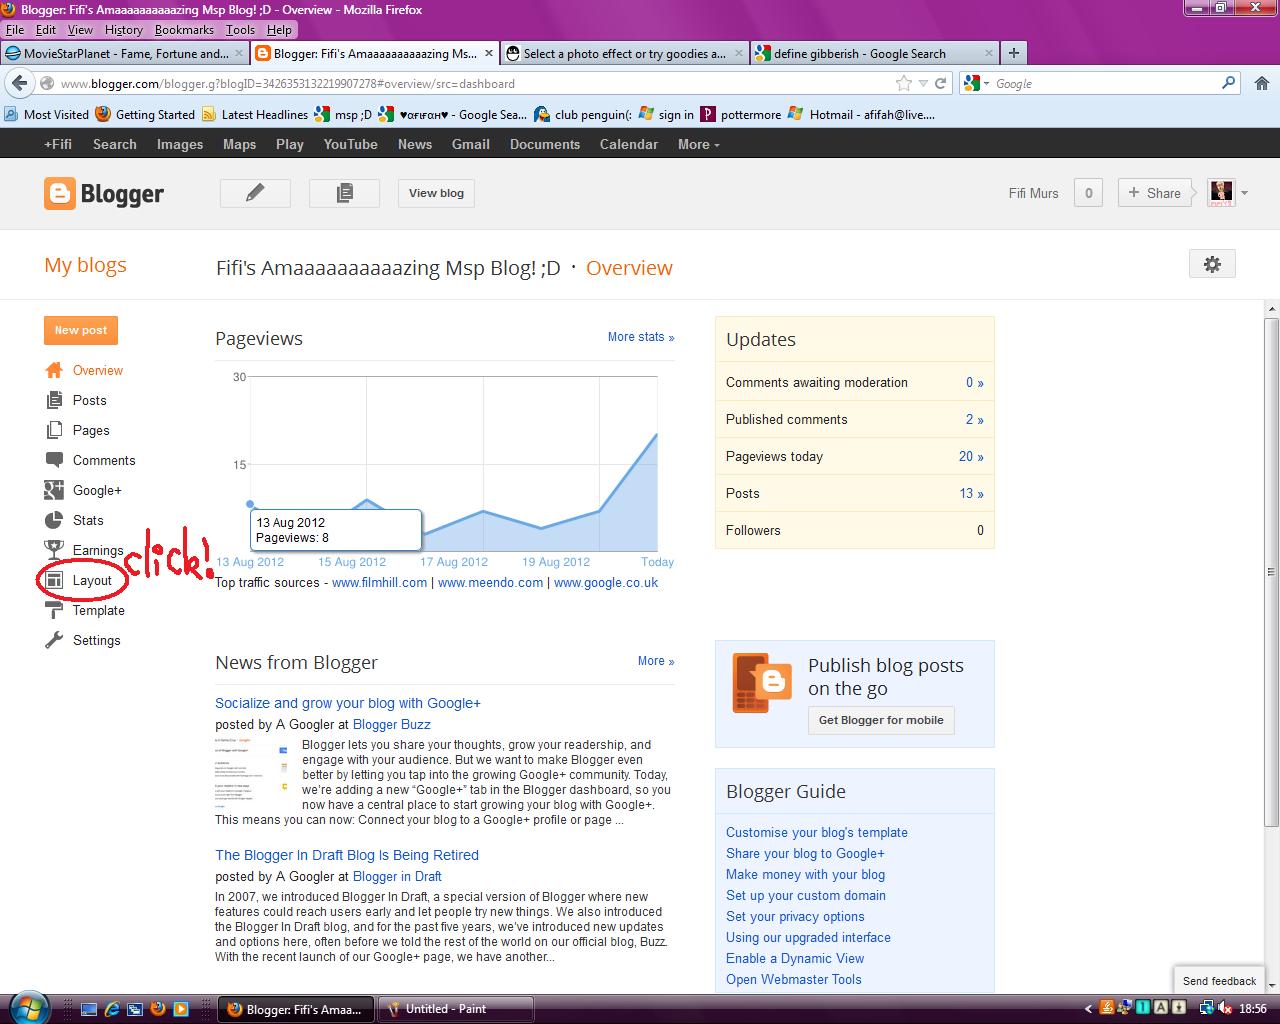Image resolution: width=1280 pixels, height=1024 pixels.
Task: Click Pageviews today 20 link
Action: point(971,456)
